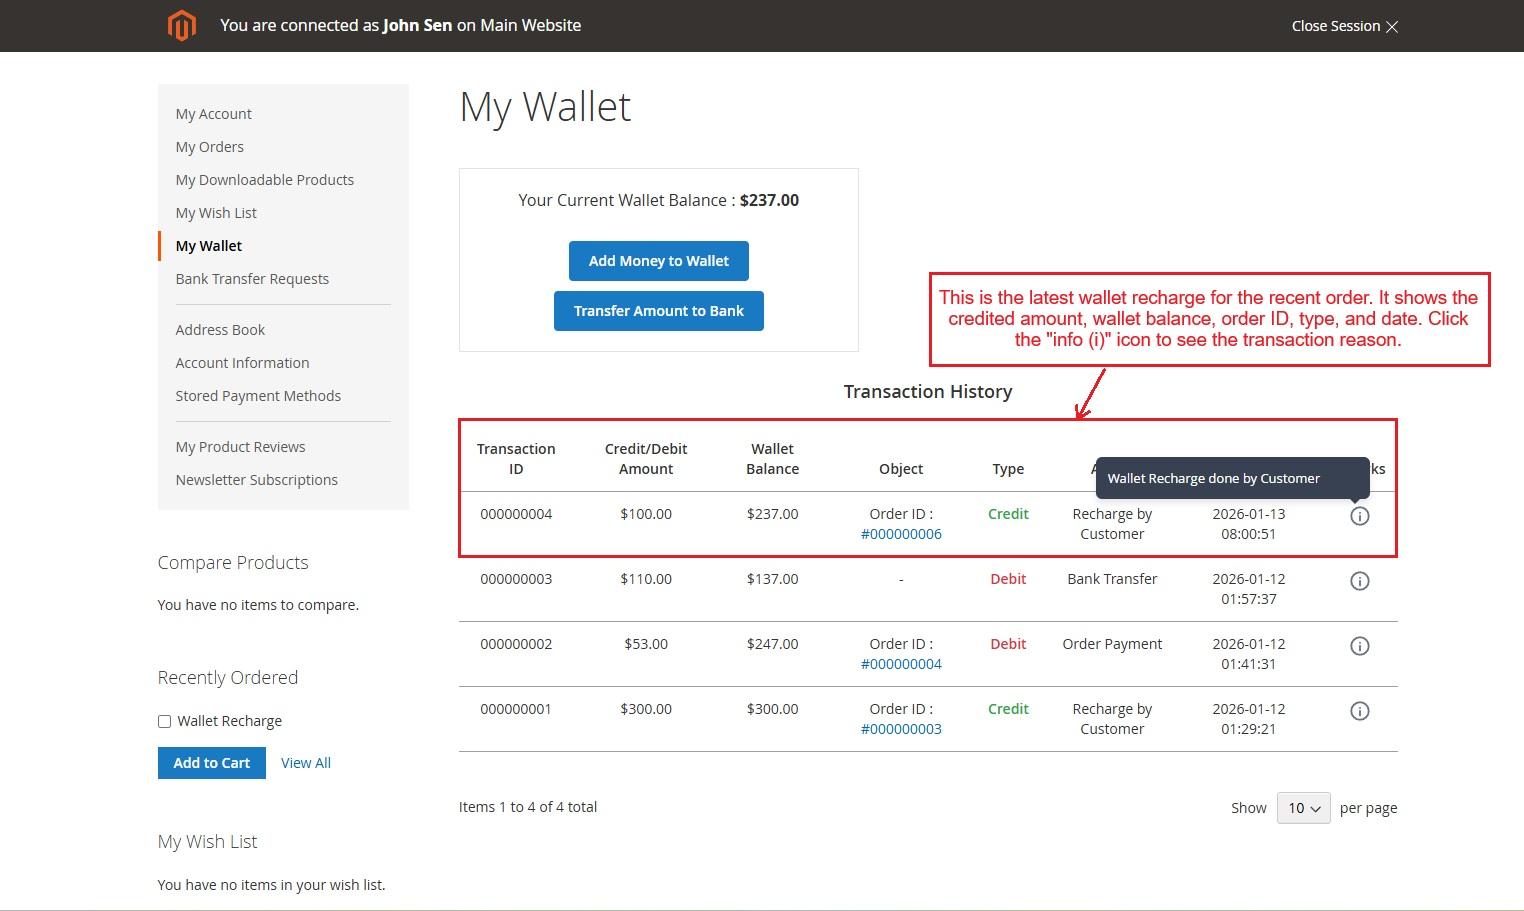Click info icon for transaction 000000001
This screenshot has height=911, width=1524.
[x=1359, y=711]
